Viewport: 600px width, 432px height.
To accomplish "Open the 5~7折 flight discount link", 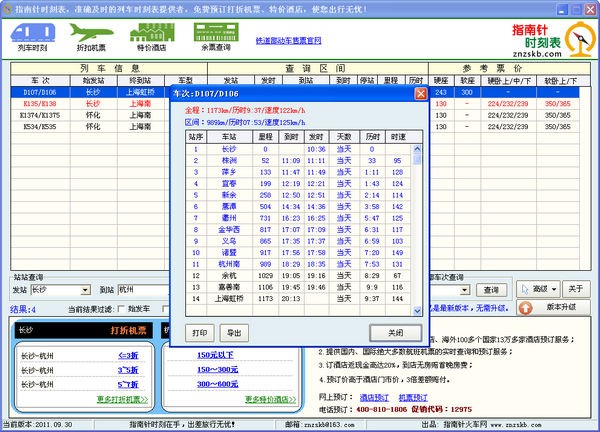I will tap(128, 385).
